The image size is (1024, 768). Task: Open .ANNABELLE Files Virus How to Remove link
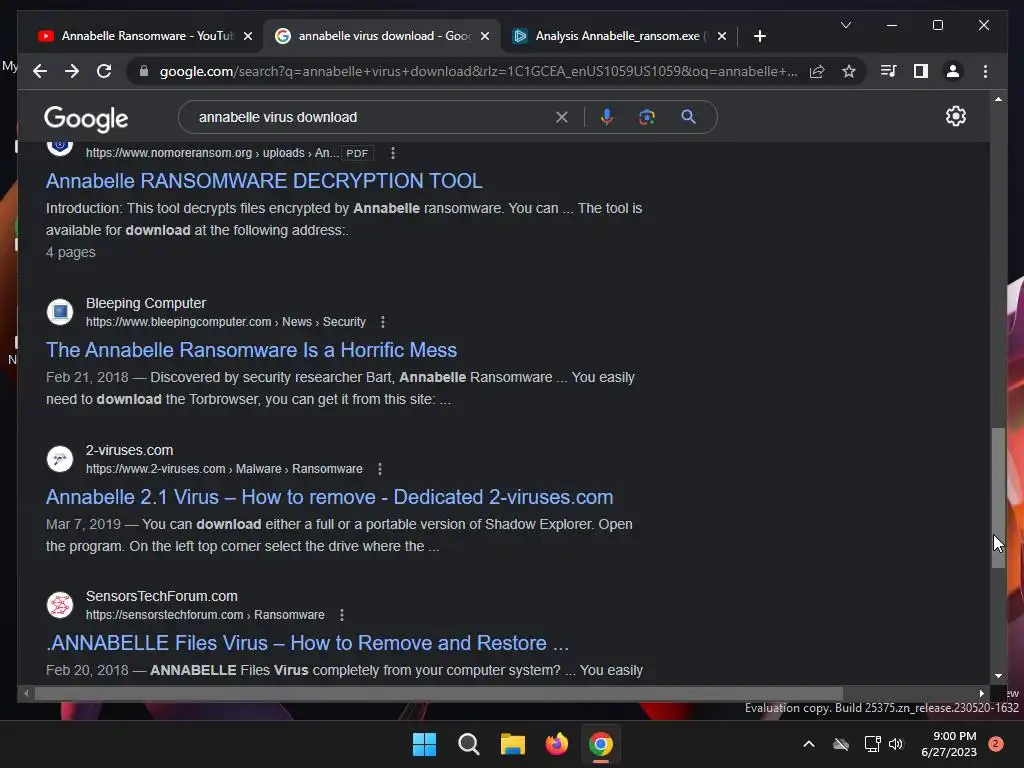coord(307,643)
